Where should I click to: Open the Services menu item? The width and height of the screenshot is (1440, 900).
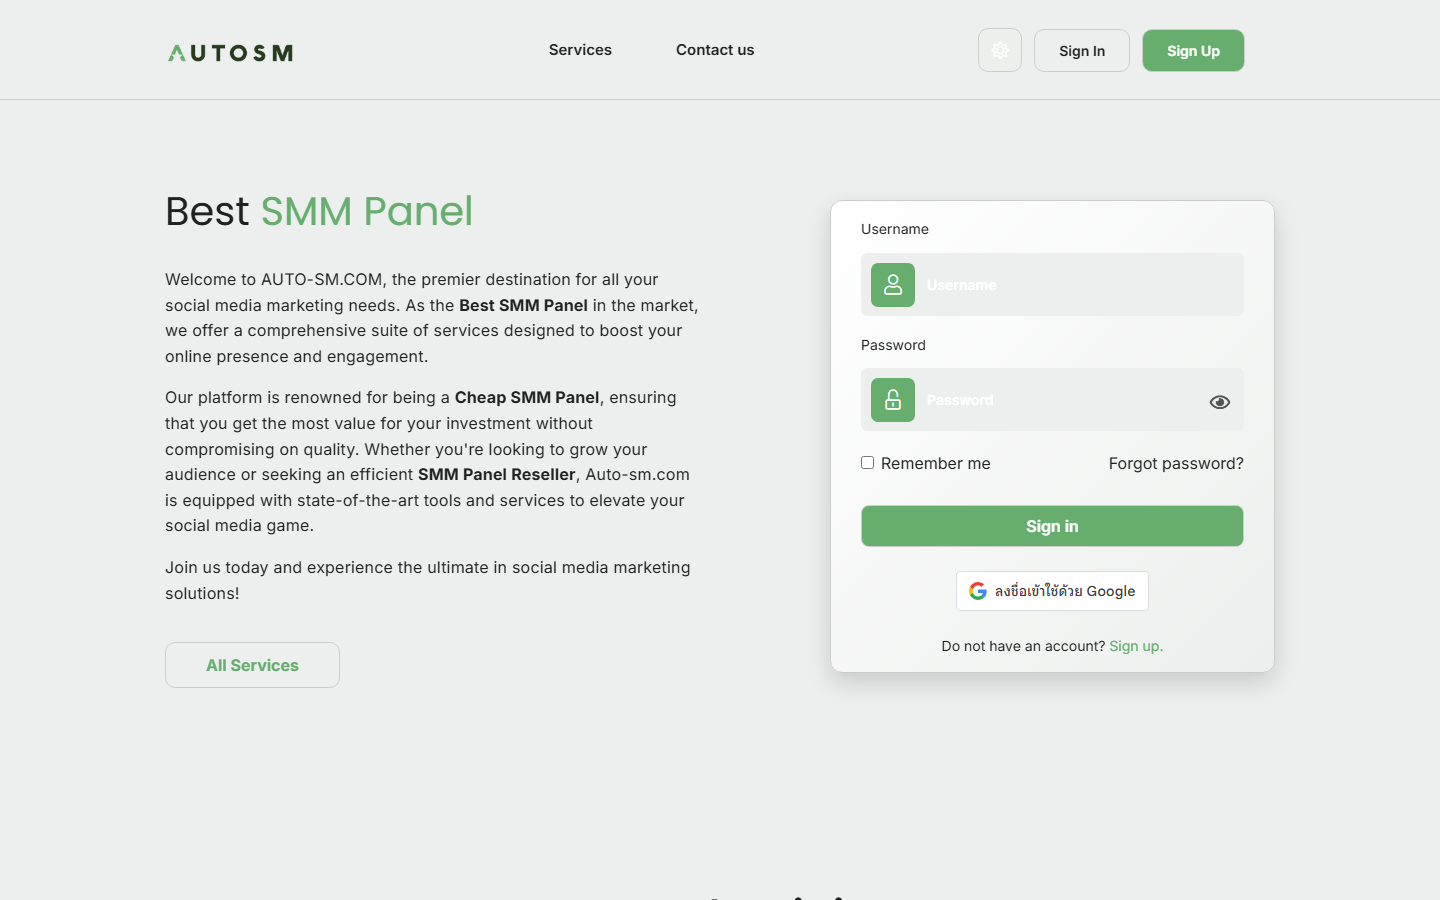pyautogui.click(x=580, y=50)
